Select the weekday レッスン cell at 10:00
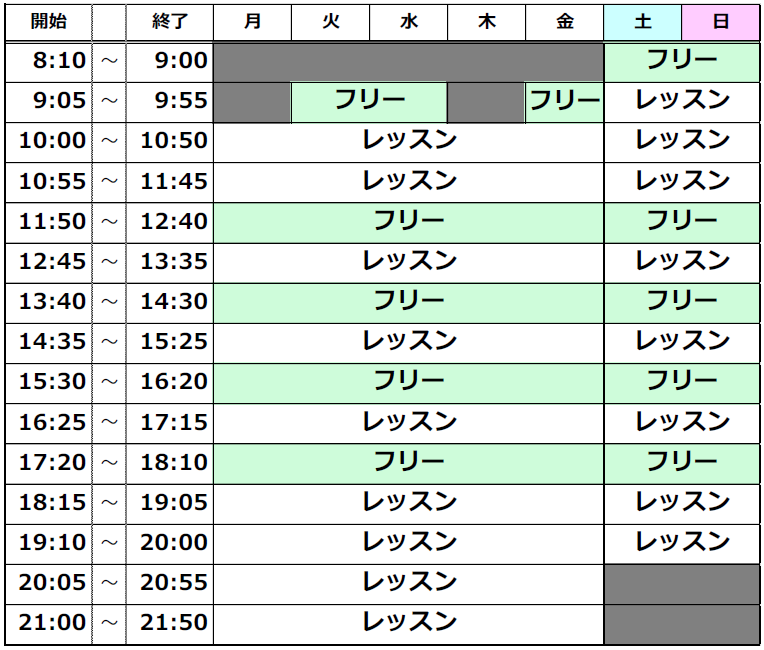This screenshot has height=650, width=764. click(x=409, y=142)
